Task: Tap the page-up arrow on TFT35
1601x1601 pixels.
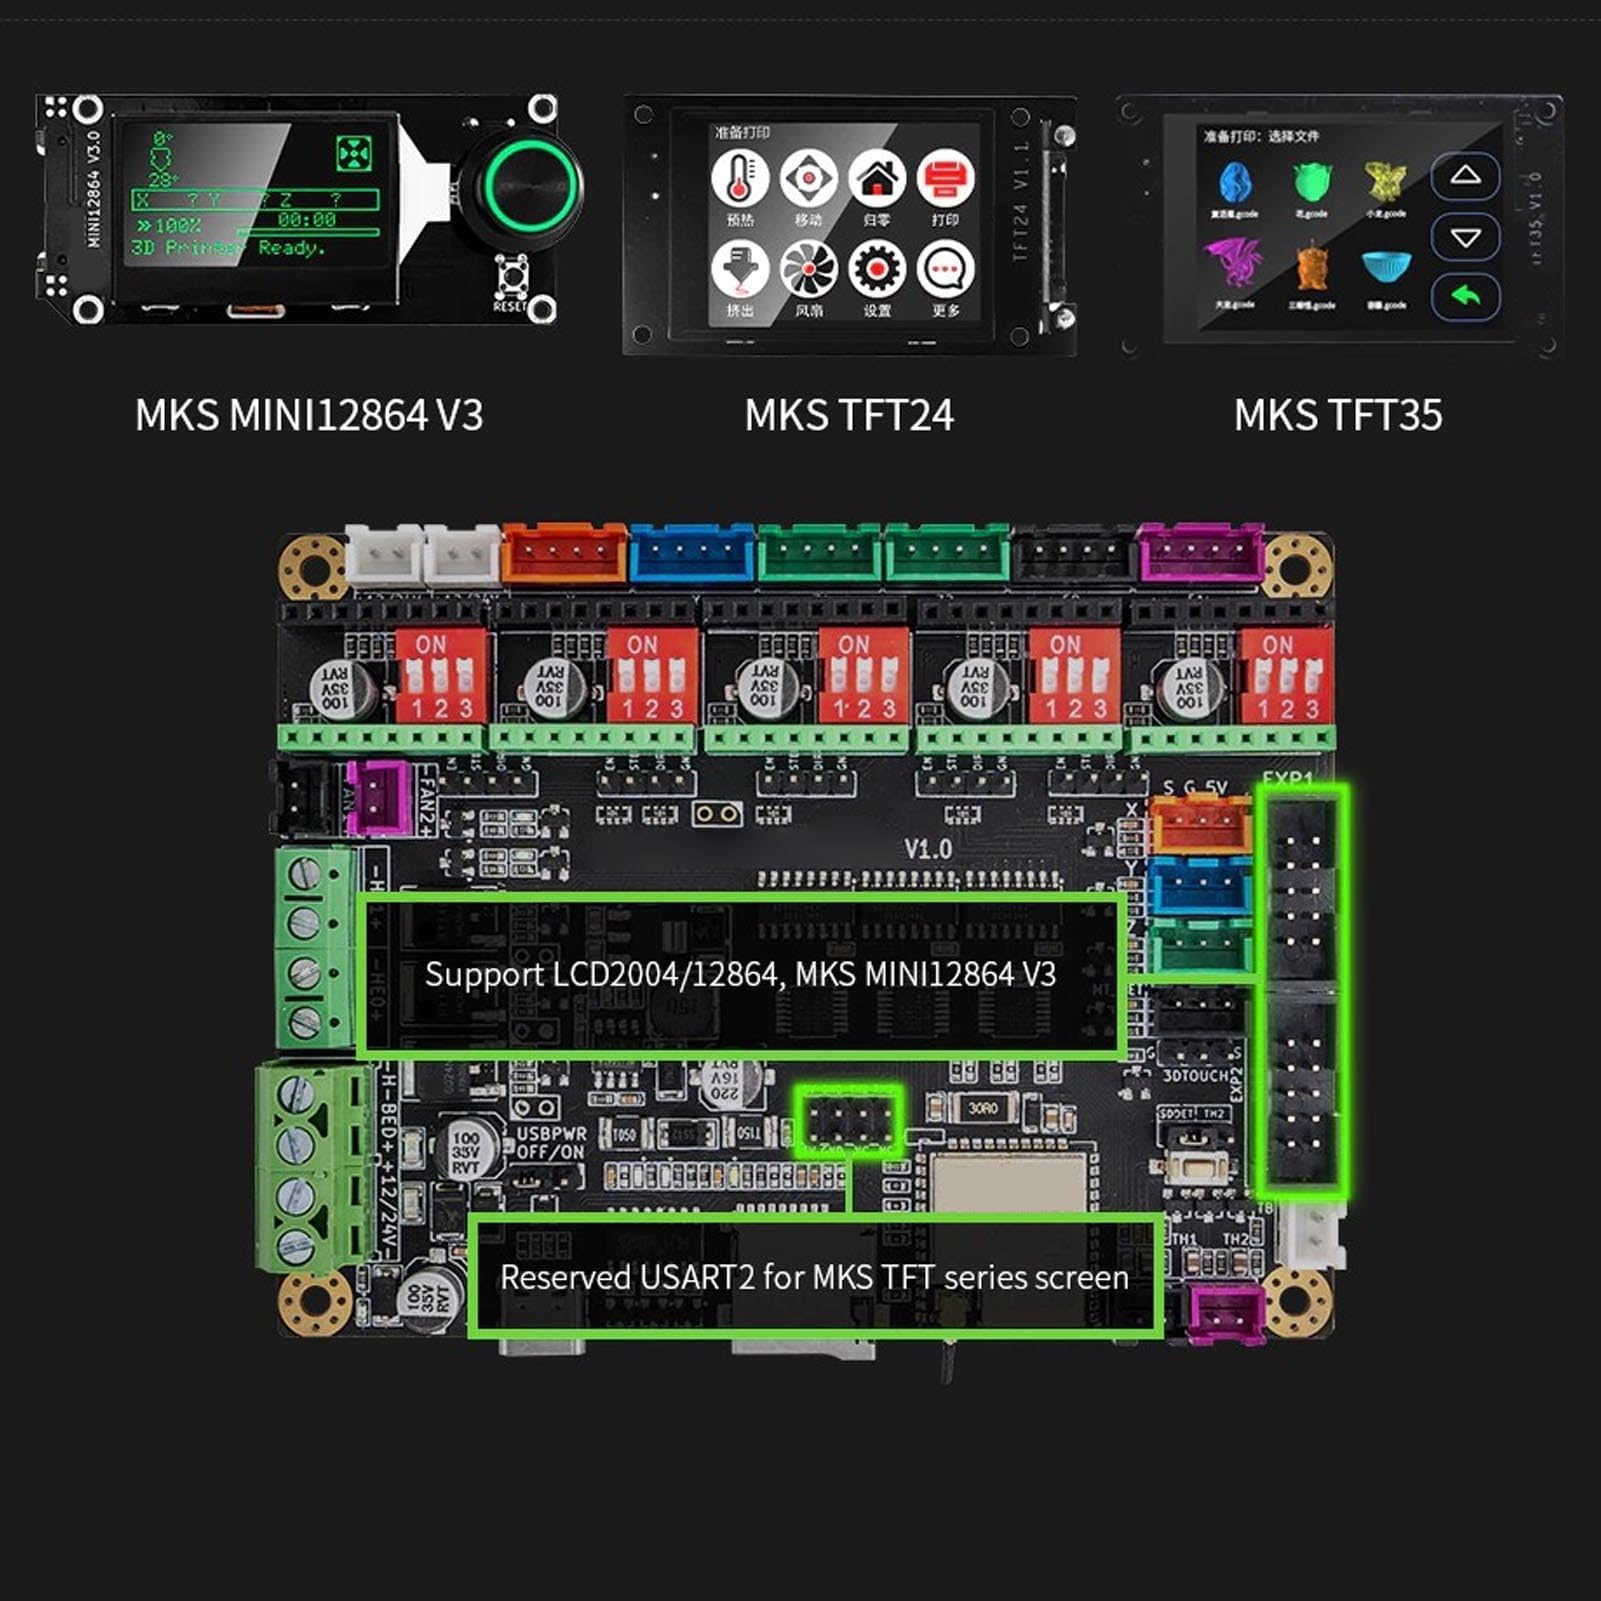Action: (1465, 176)
